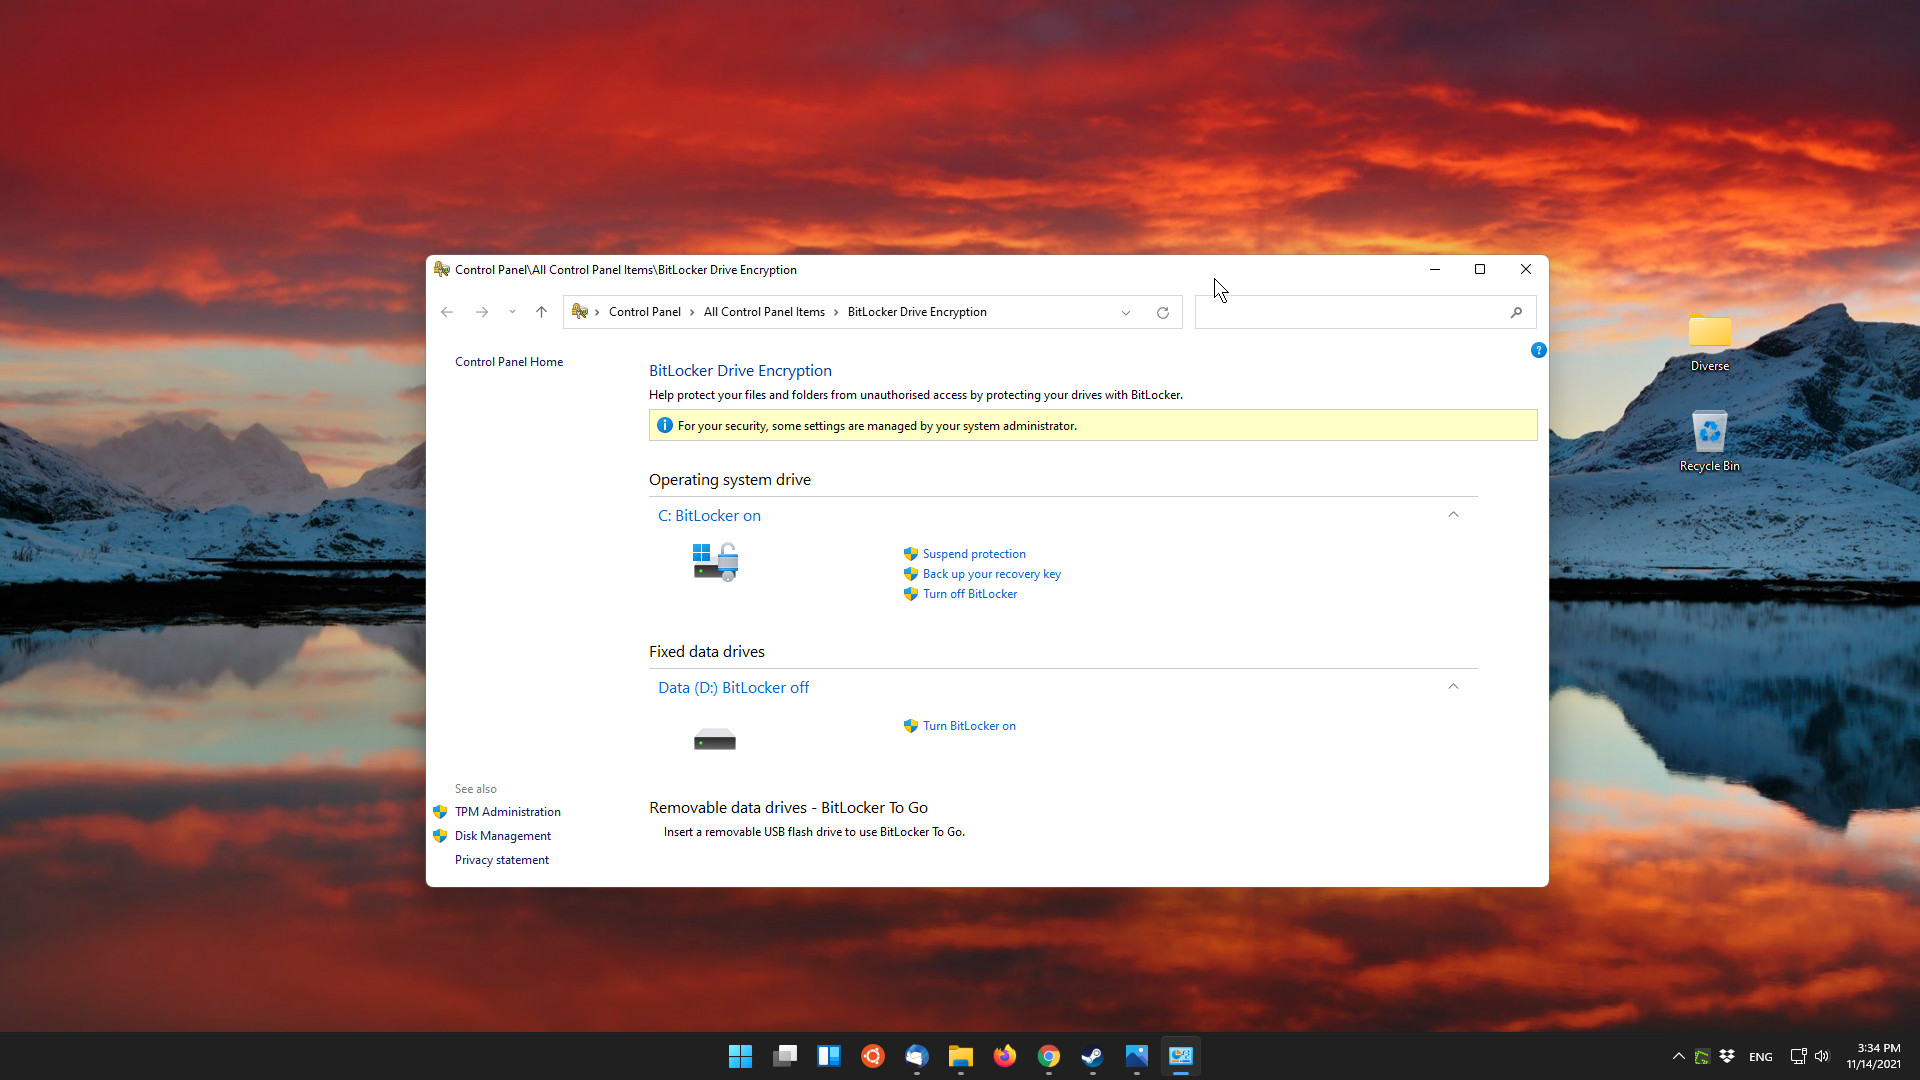The image size is (1920, 1080).
Task: Open Ubuntu app in taskbar
Action: click(873, 1056)
